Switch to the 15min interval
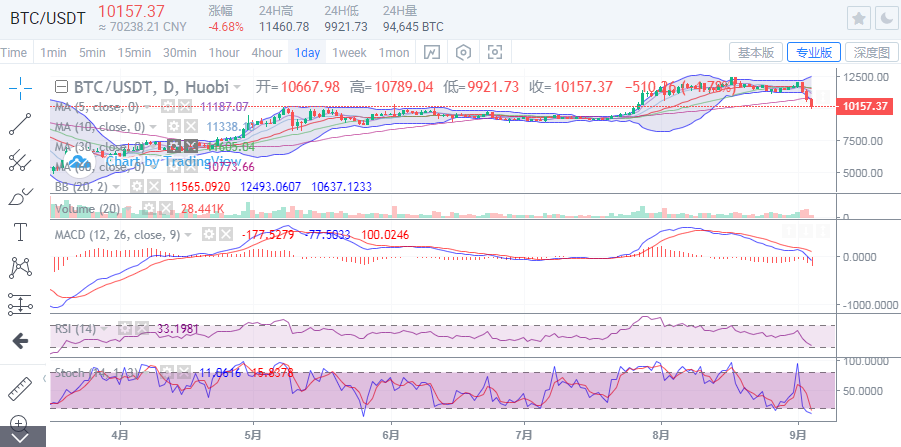The width and height of the screenshot is (901, 447). [134, 53]
